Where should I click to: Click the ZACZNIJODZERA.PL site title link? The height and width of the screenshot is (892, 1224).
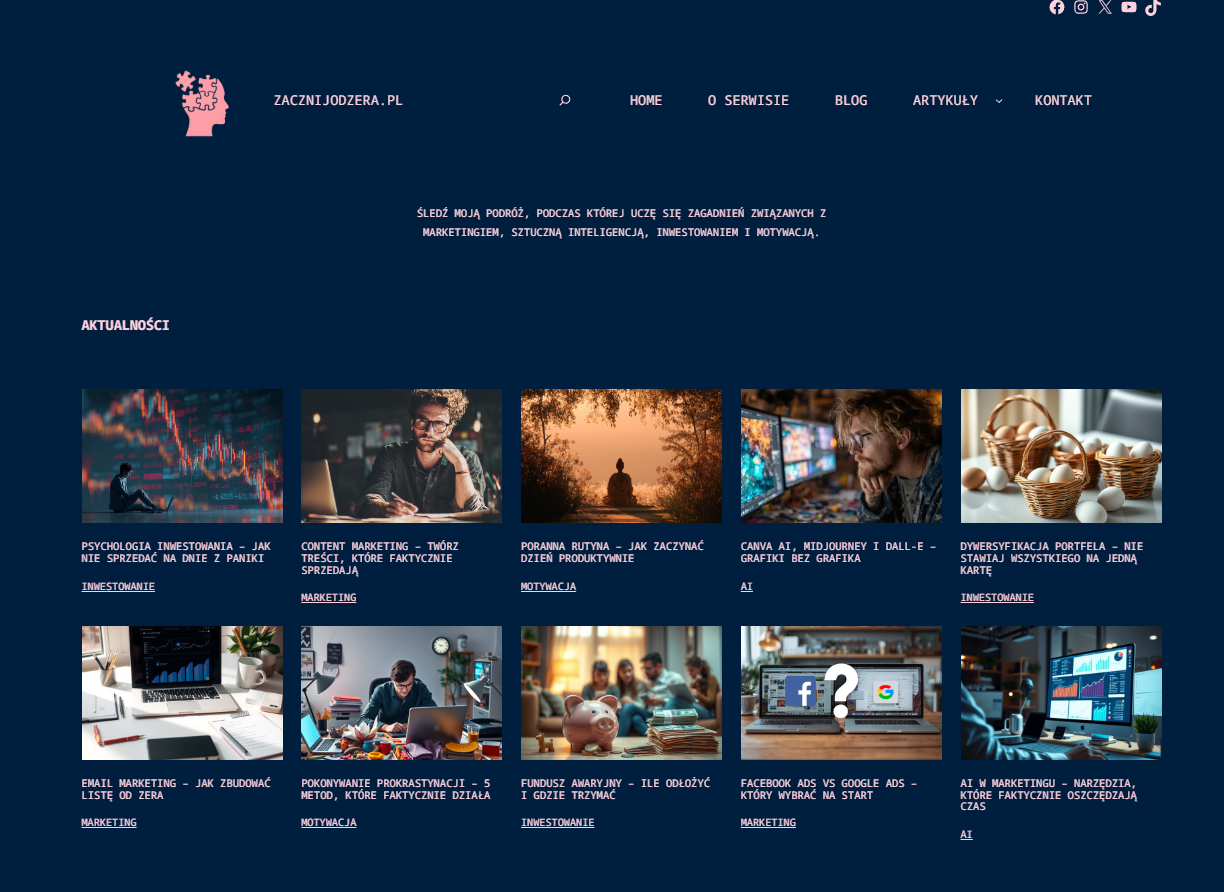(x=338, y=100)
